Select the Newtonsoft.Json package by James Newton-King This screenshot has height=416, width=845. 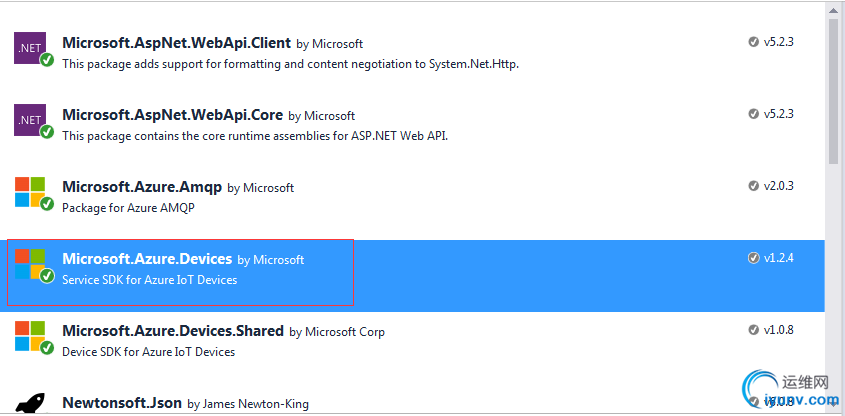coord(122,403)
